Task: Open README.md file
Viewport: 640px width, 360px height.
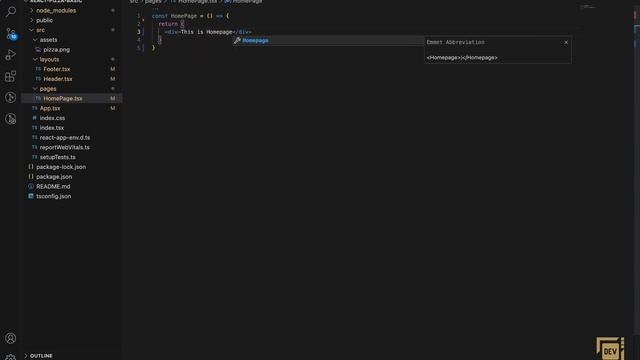Action: pyautogui.click(x=53, y=187)
